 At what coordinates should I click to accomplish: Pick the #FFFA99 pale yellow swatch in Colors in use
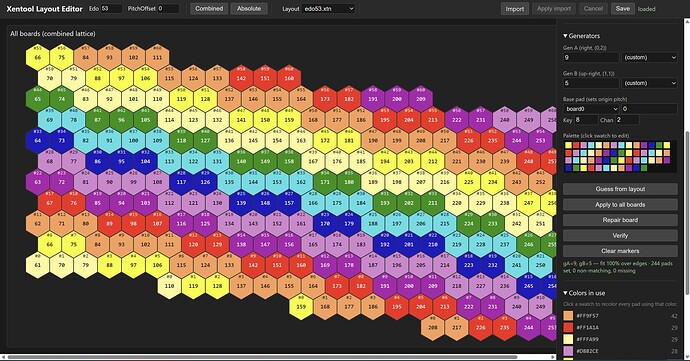[569, 339]
